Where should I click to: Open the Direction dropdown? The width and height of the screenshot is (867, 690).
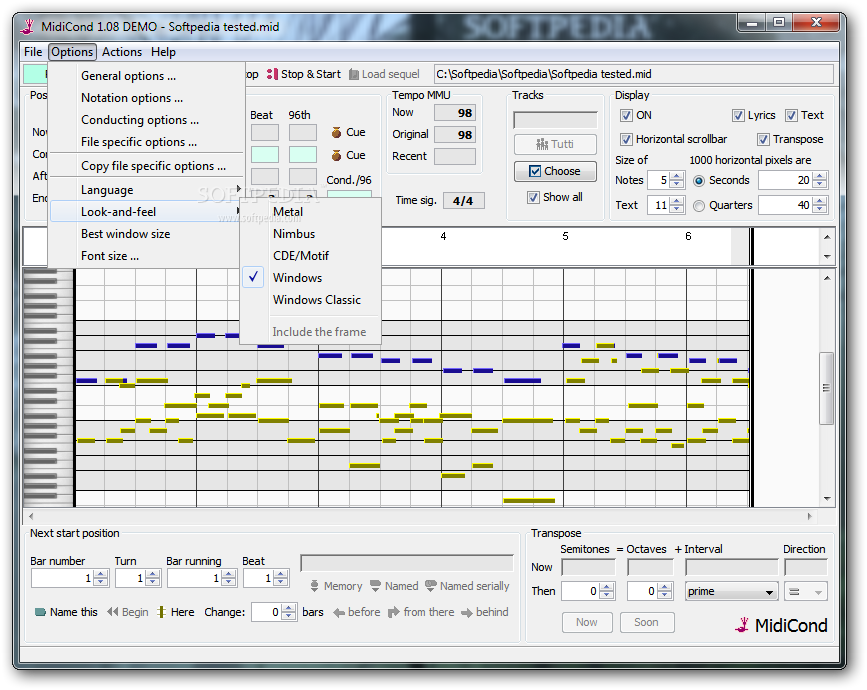tap(806, 592)
